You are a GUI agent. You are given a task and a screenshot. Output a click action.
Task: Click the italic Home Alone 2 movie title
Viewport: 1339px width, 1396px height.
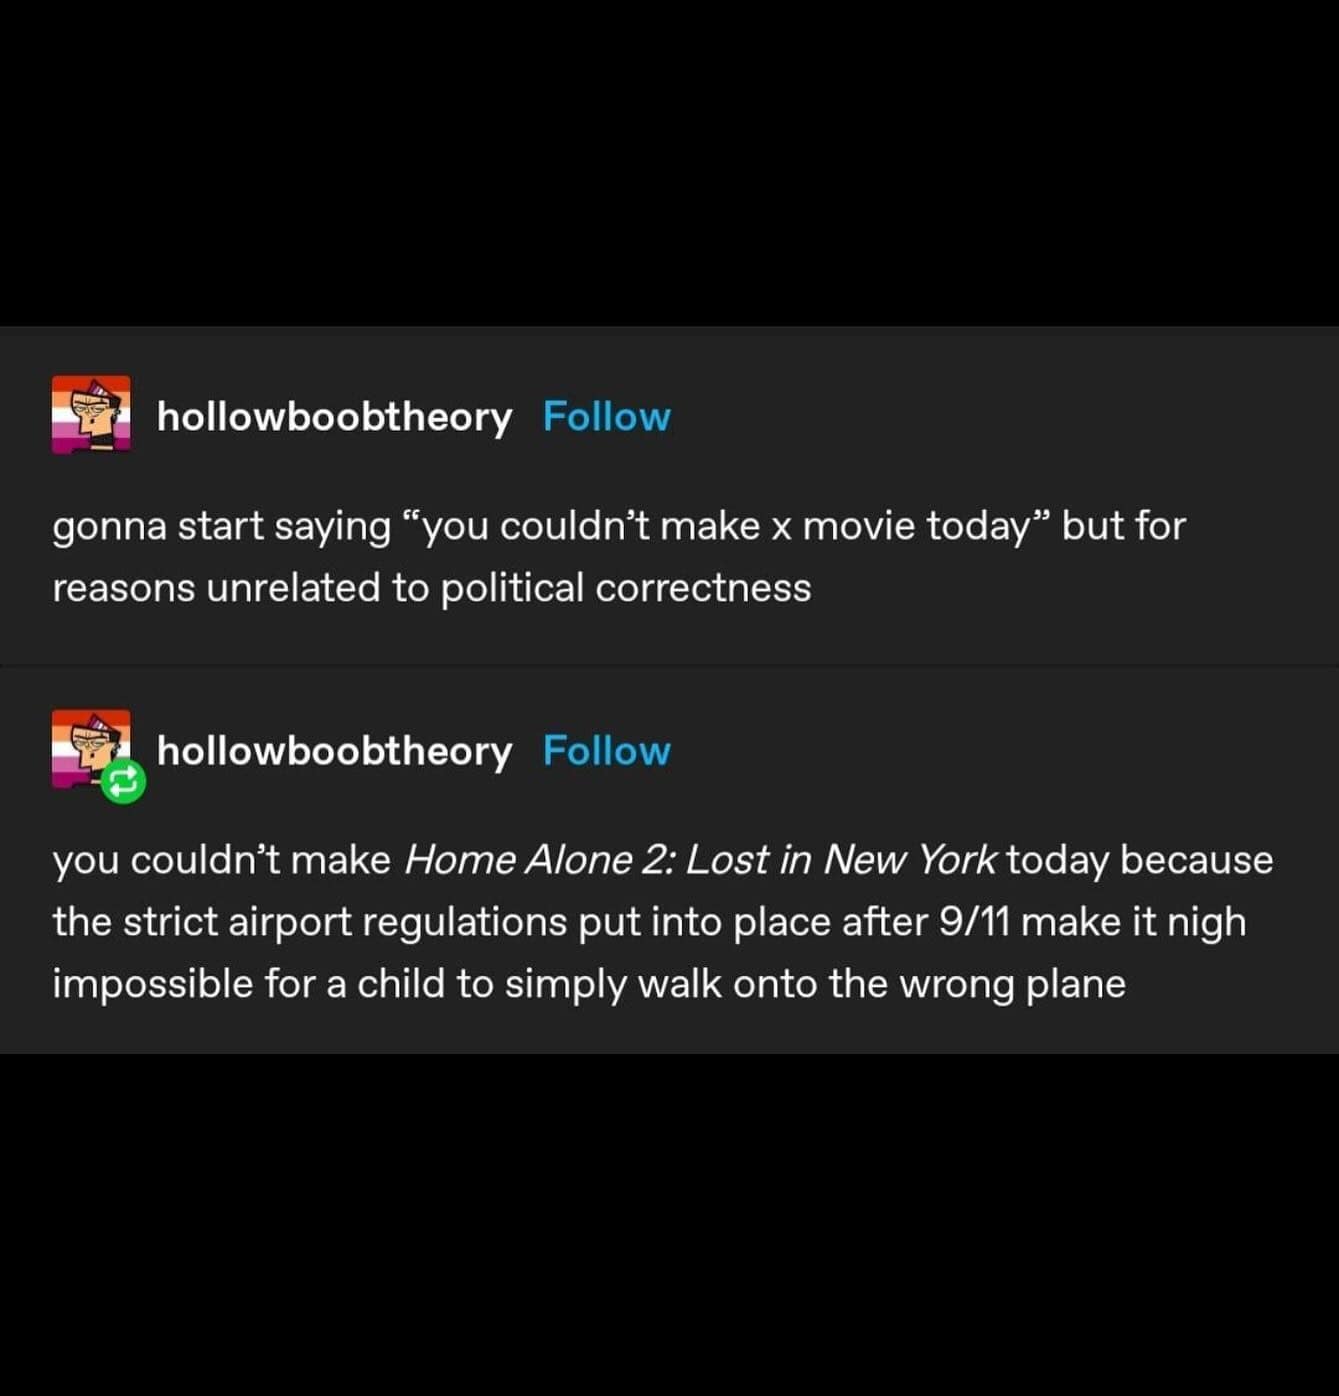click(x=699, y=860)
